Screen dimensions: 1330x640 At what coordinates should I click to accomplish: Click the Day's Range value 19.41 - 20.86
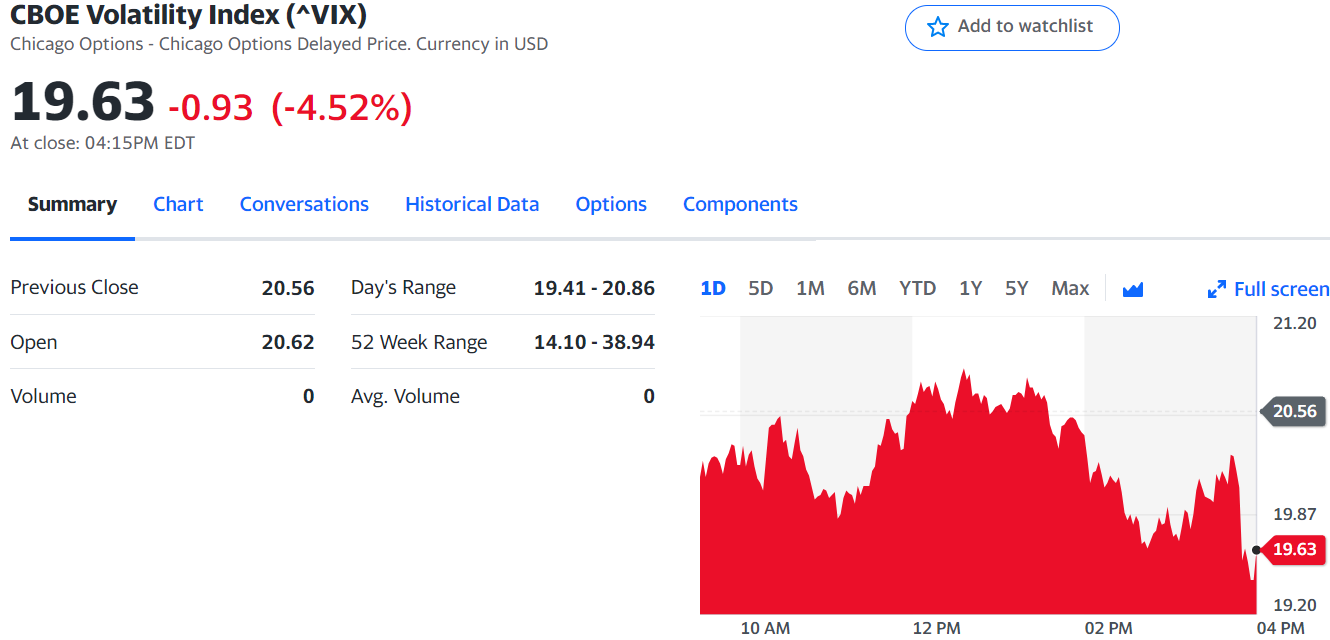594,288
